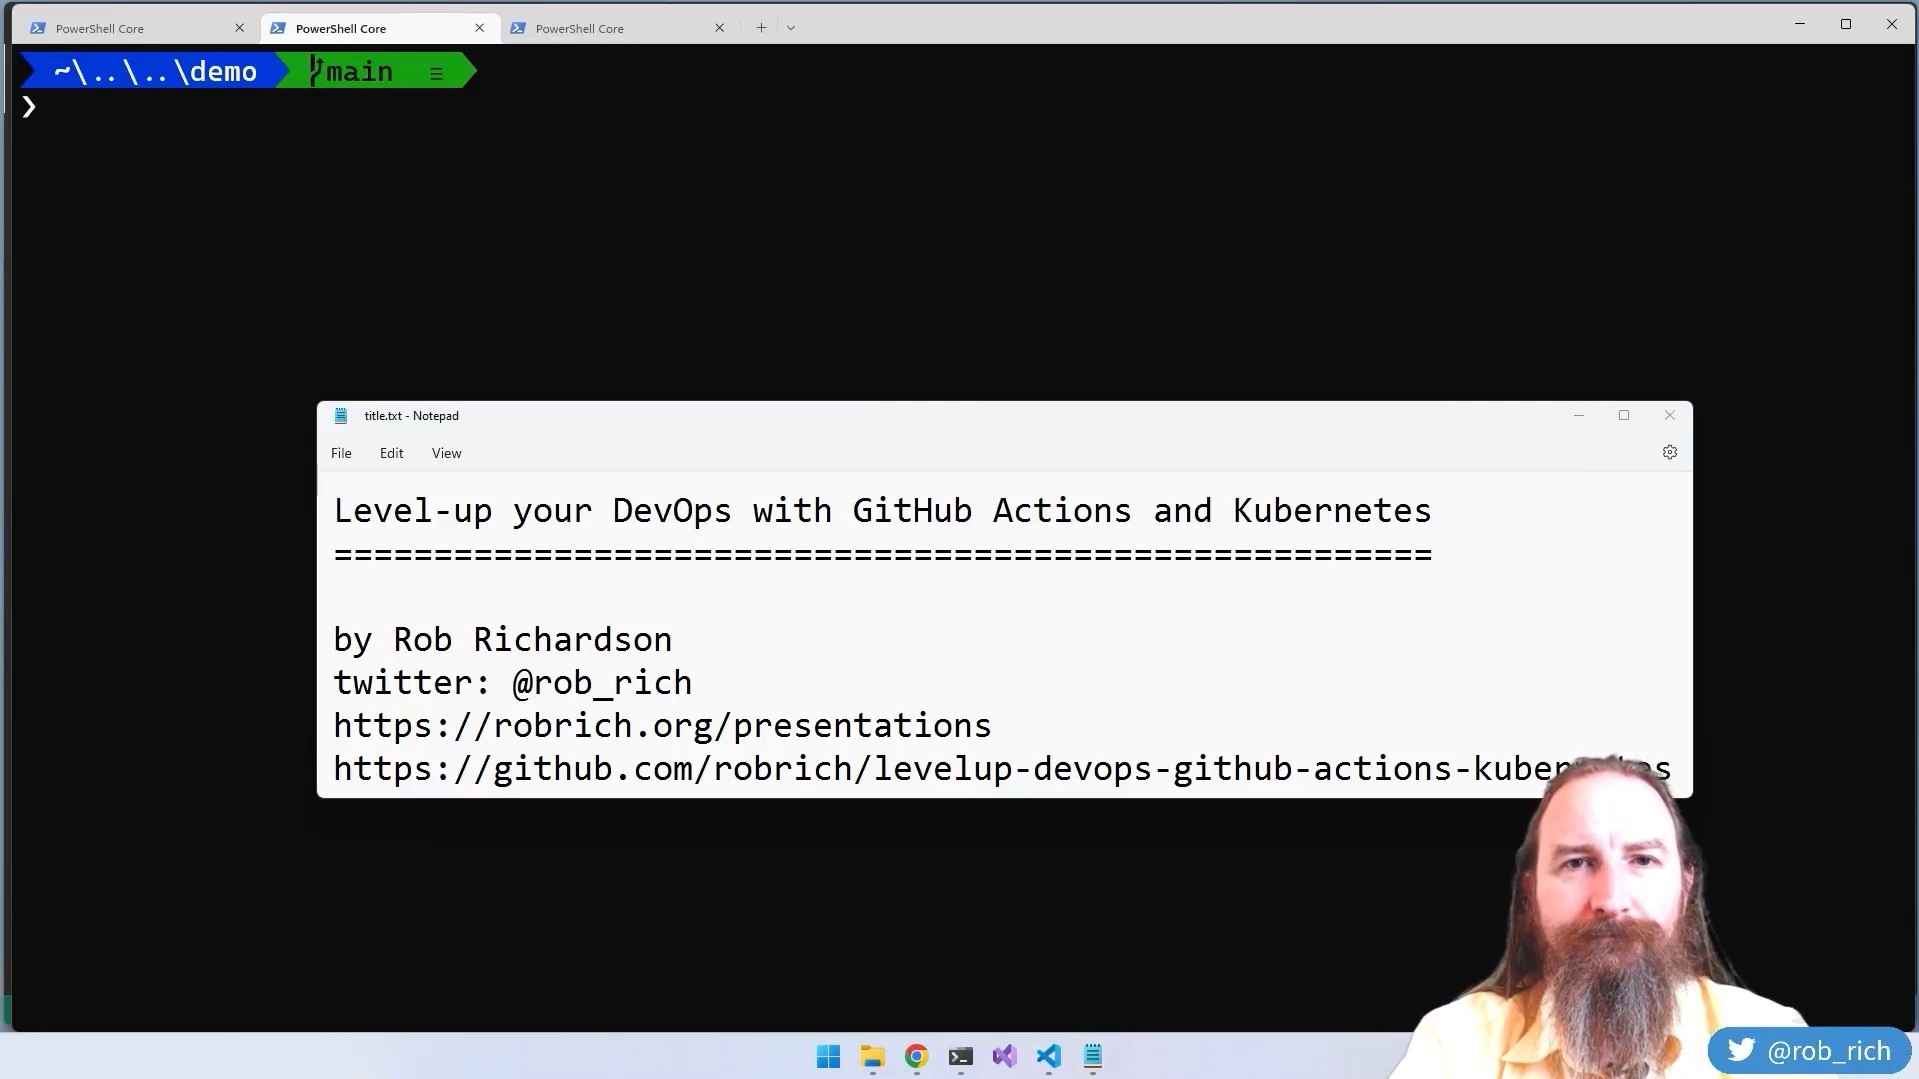Maximize the terminal window
Screen dimensions: 1919x1079
click(x=1846, y=24)
